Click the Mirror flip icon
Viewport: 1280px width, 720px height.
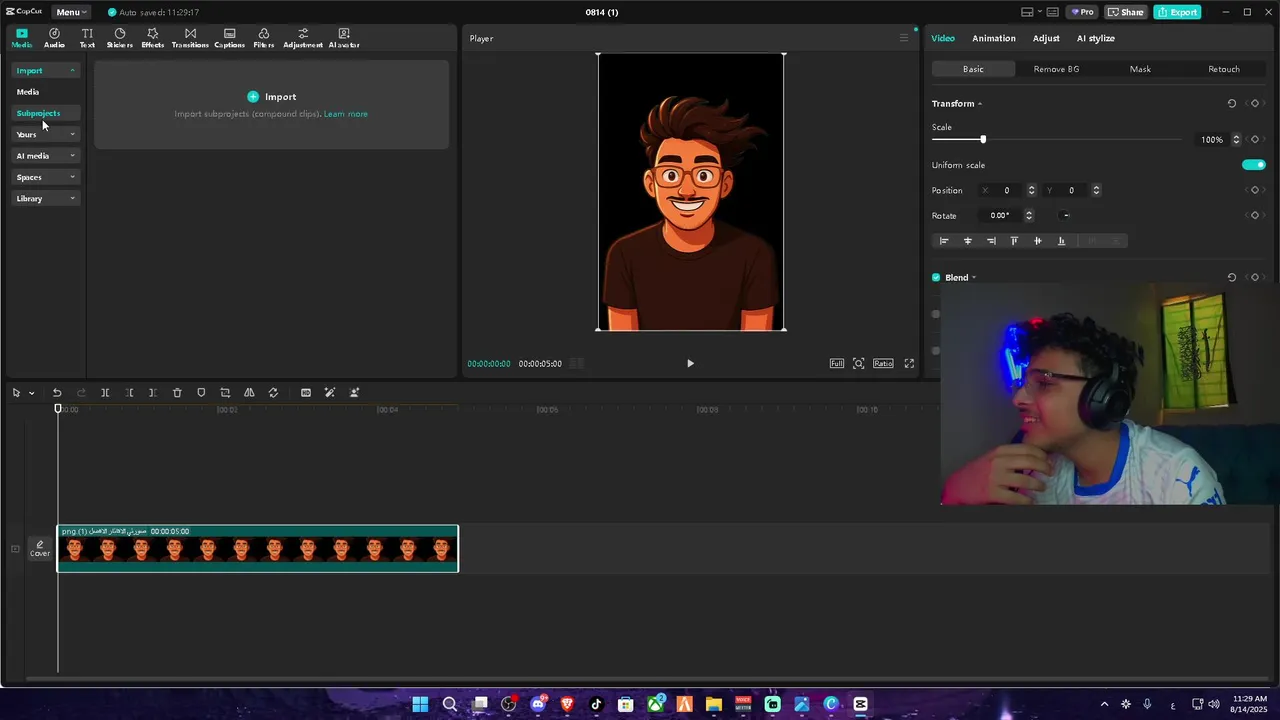pyautogui.click(x=249, y=393)
